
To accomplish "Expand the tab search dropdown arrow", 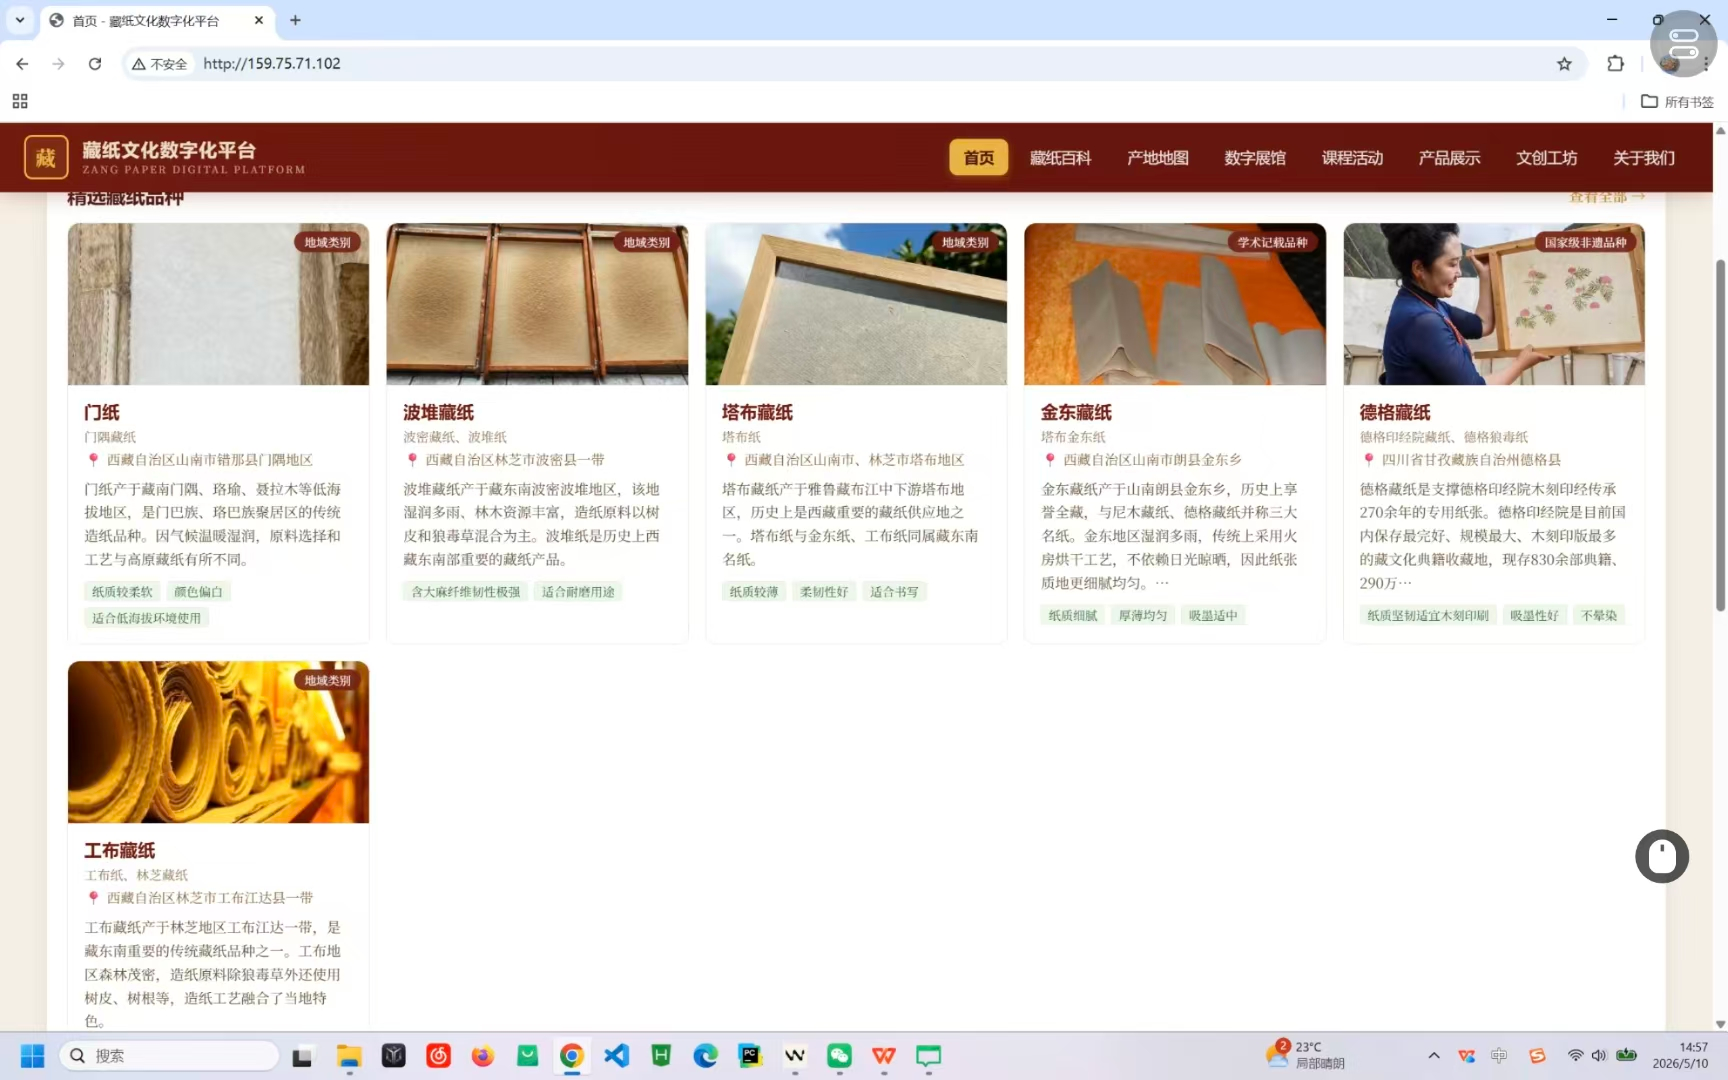I will click(20, 20).
